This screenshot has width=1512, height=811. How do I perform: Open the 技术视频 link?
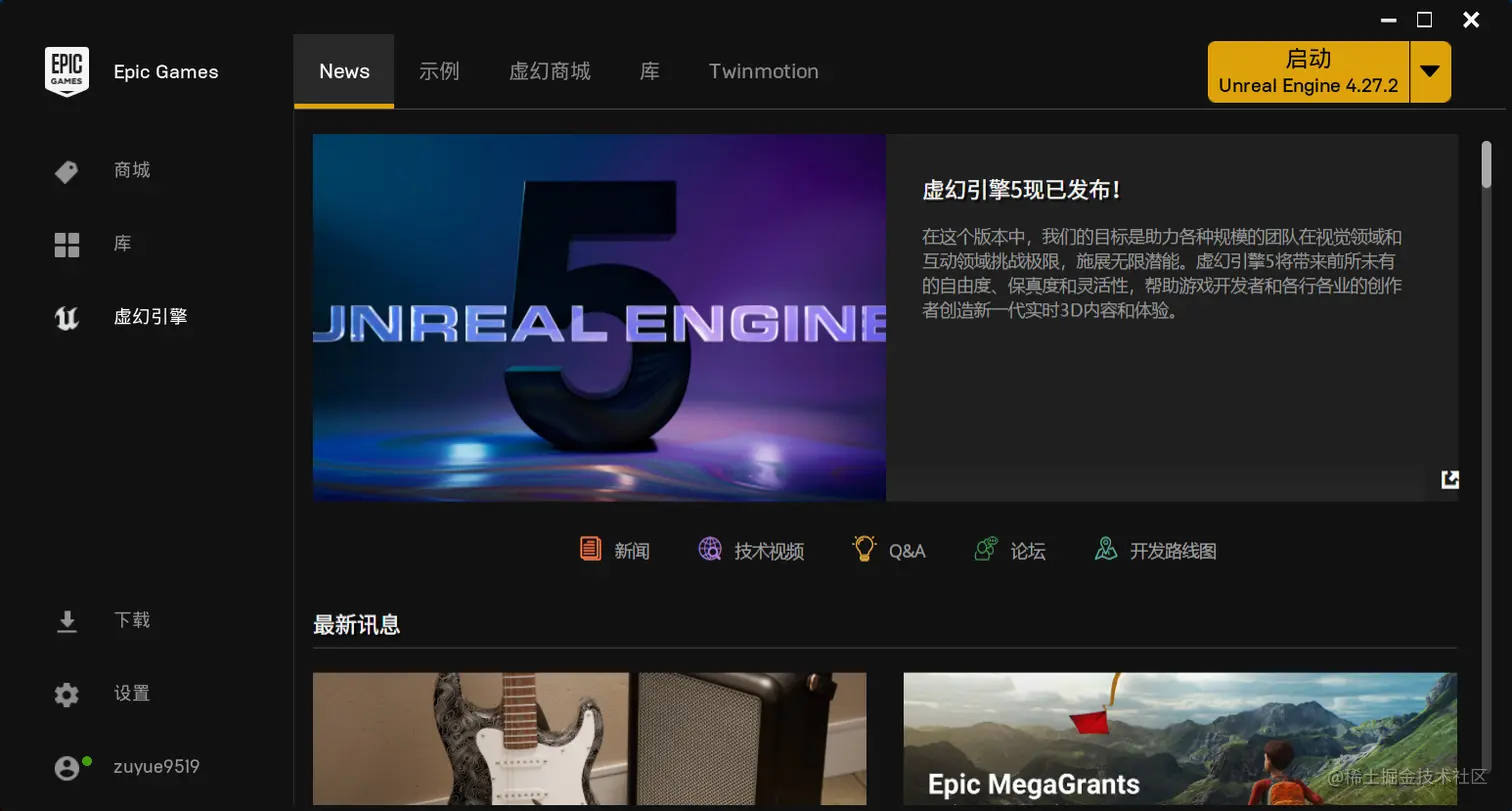pyautogui.click(x=769, y=551)
